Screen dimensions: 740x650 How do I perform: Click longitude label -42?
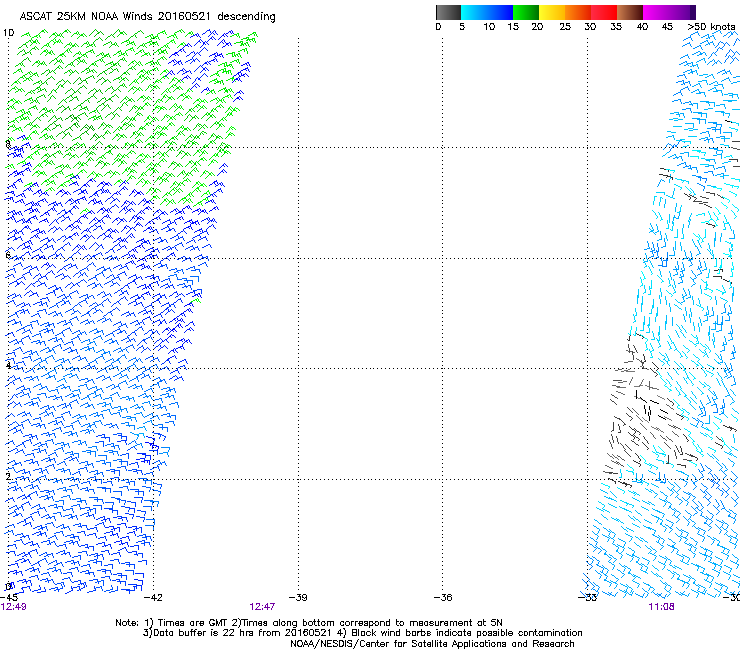pos(153,597)
